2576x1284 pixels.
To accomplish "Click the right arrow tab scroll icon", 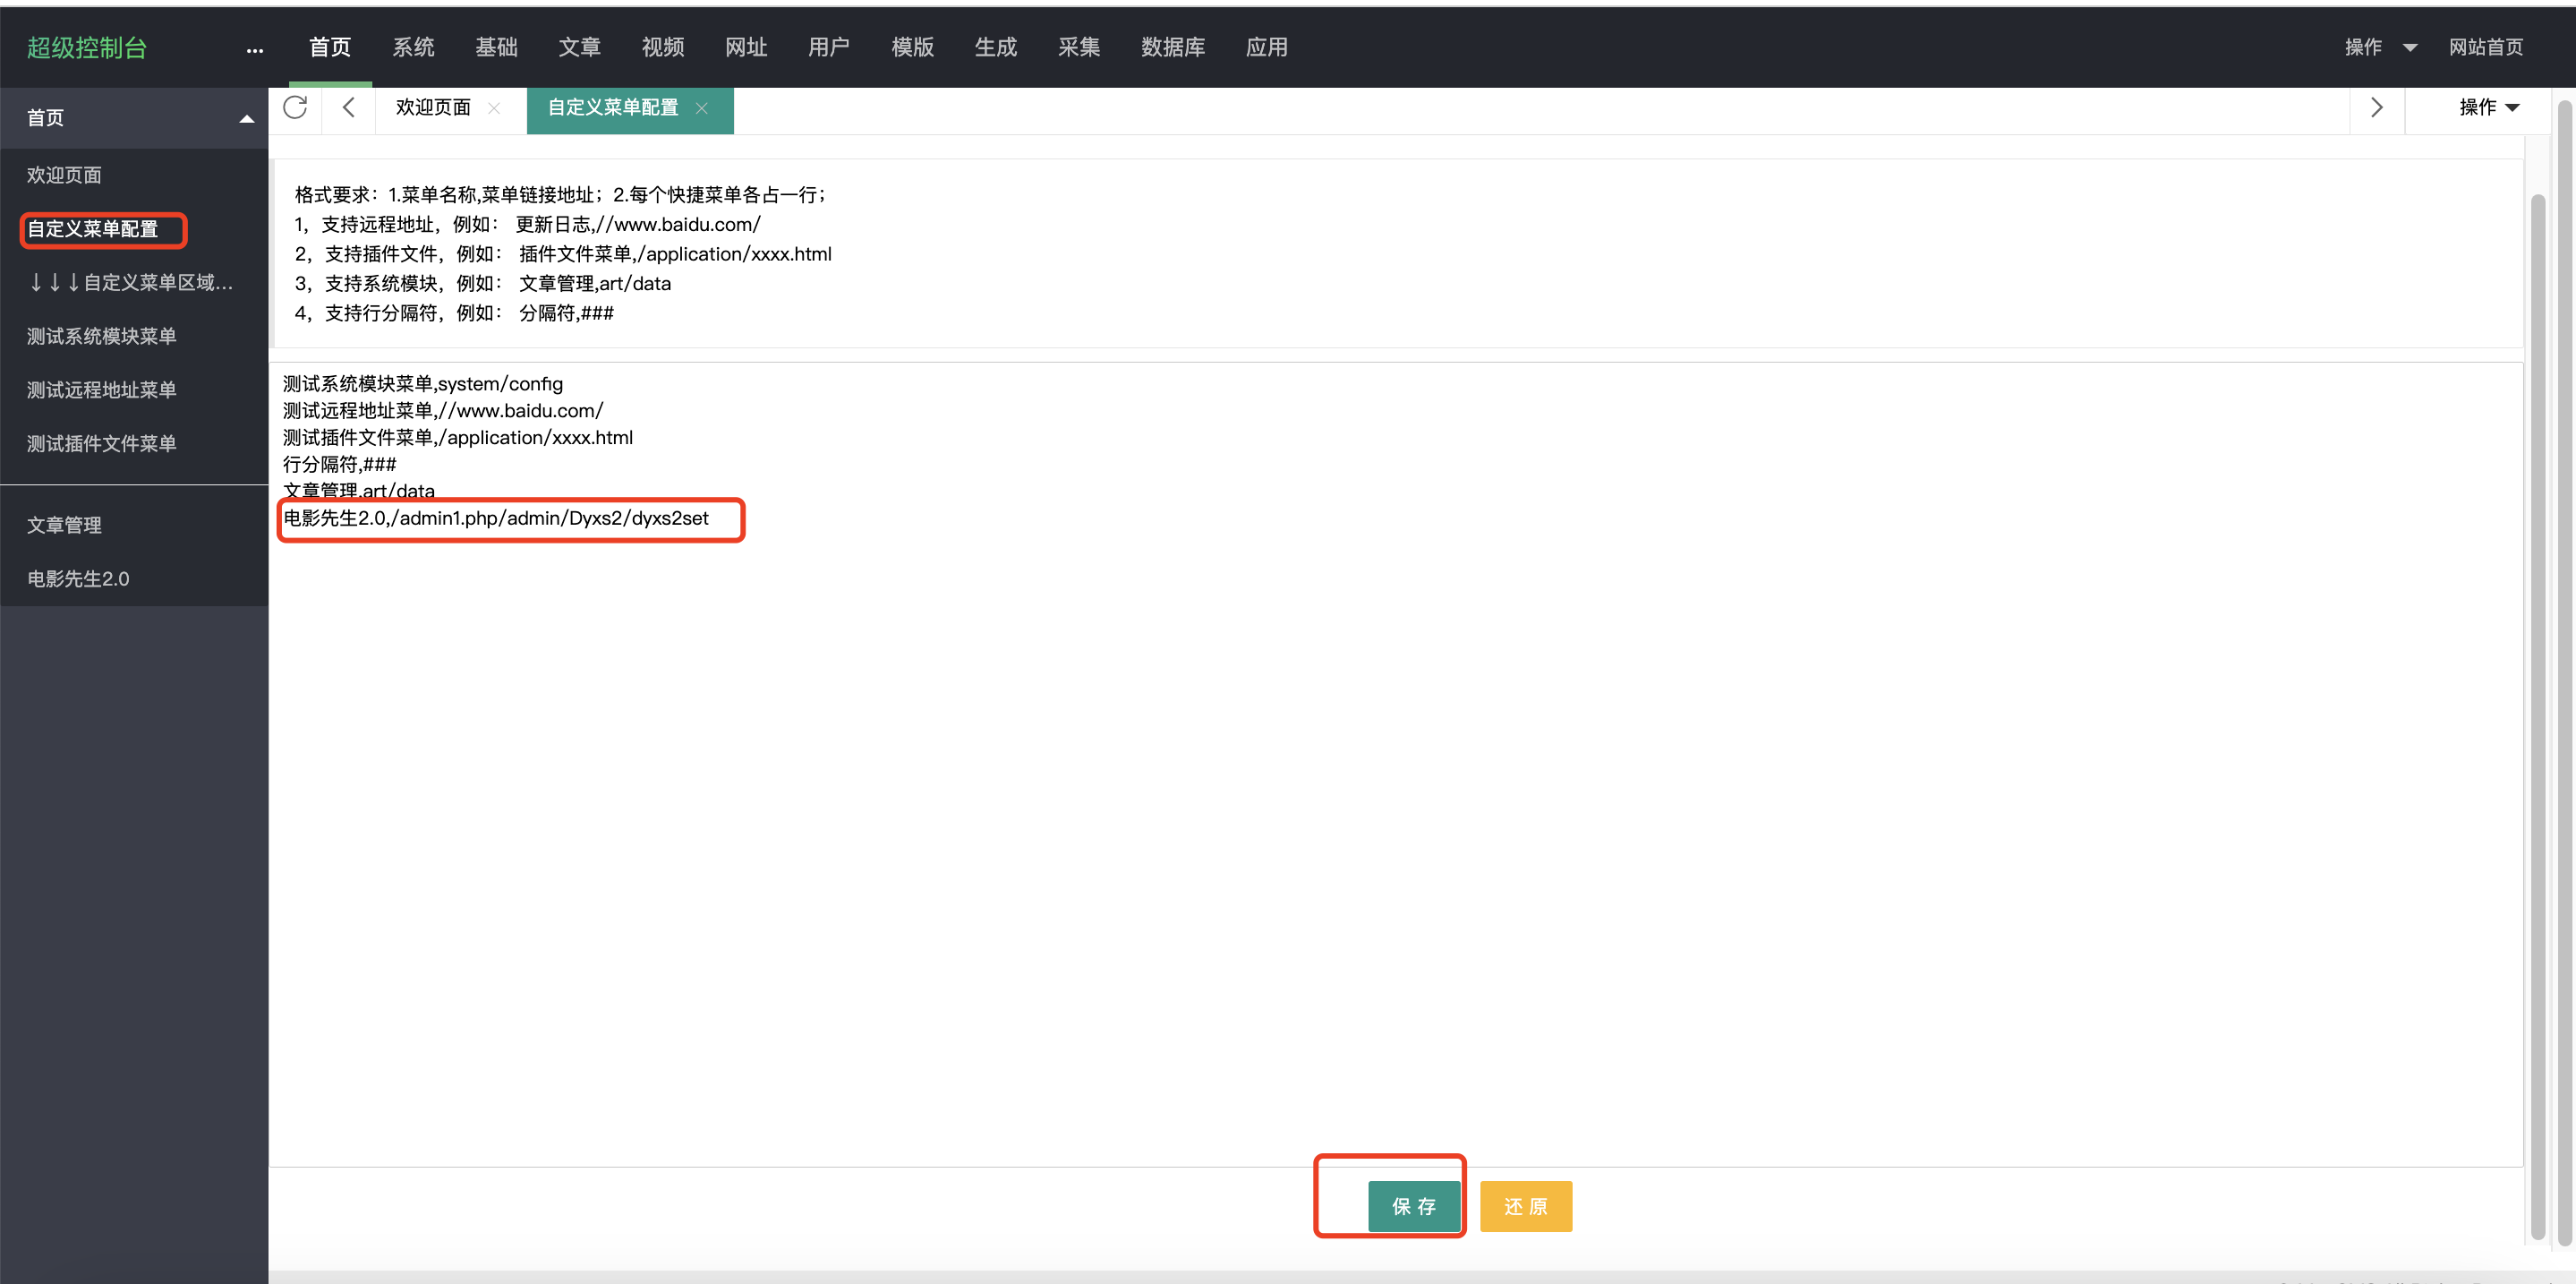I will click(2377, 108).
